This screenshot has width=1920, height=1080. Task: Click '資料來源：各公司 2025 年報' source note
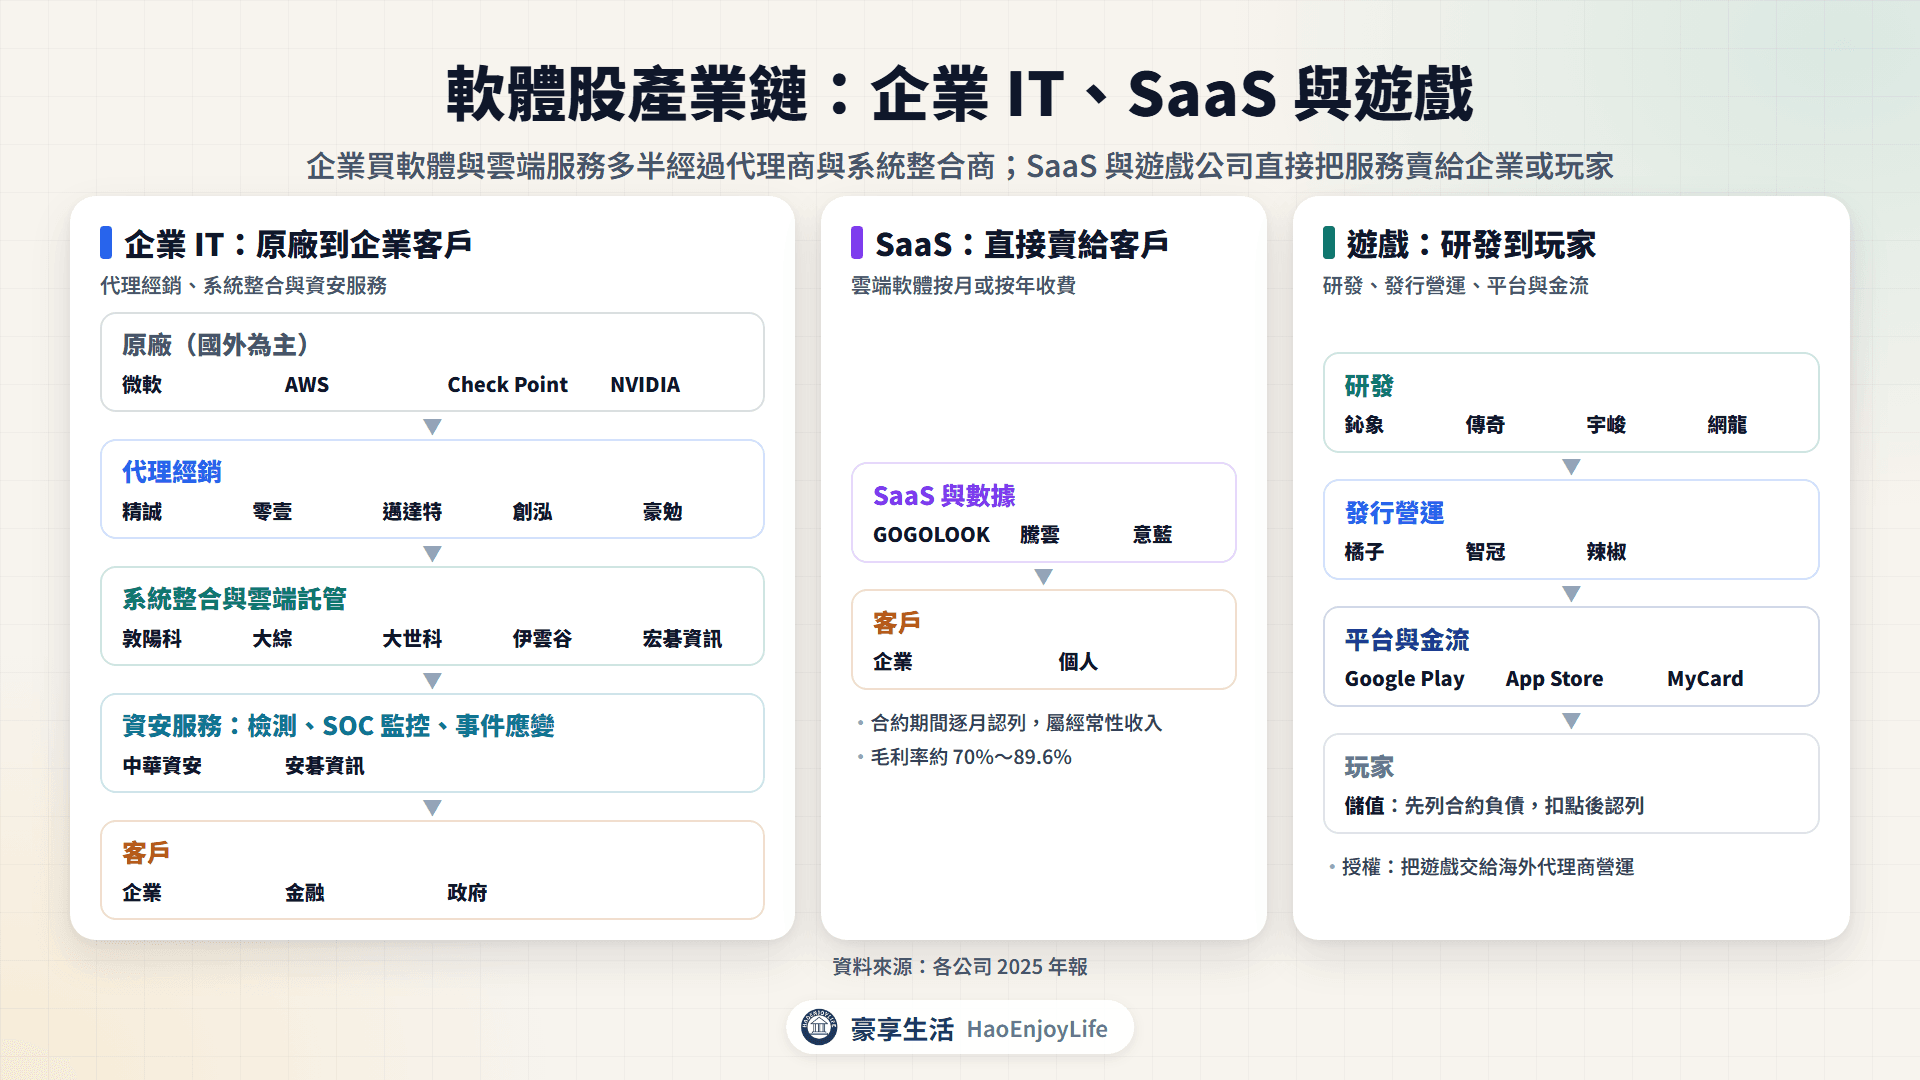960,967
